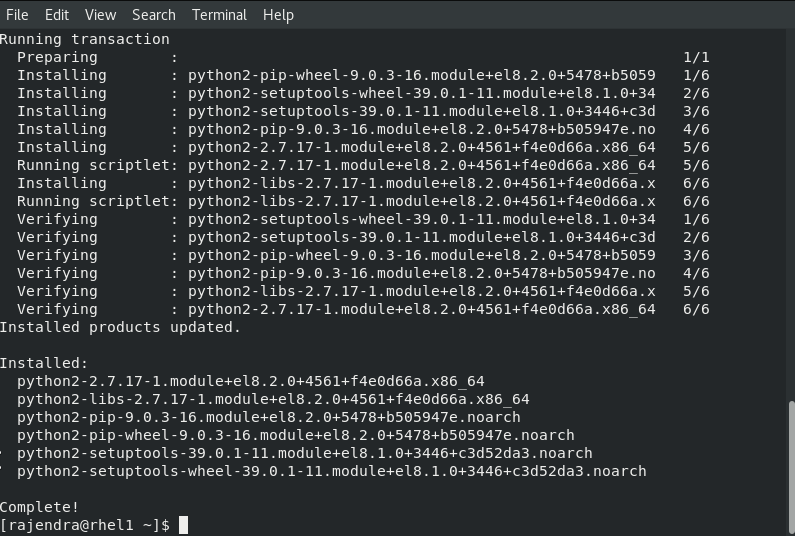Click the "Running transaction" line
This screenshot has height=536, width=795.
(85, 39)
